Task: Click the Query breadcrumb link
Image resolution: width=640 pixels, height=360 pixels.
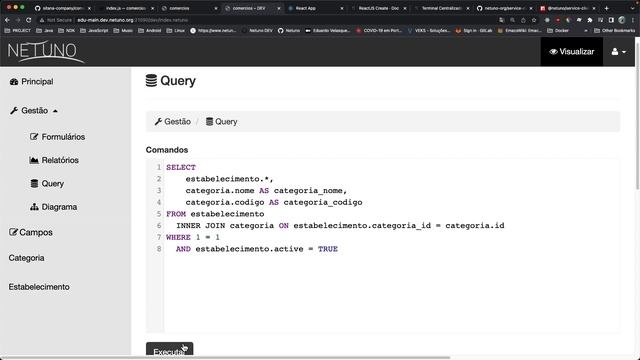Action: point(222,122)
